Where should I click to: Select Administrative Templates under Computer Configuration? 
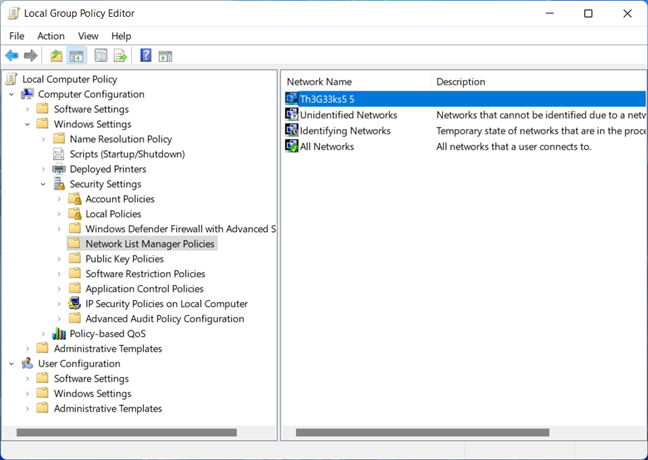pos(108,348)
